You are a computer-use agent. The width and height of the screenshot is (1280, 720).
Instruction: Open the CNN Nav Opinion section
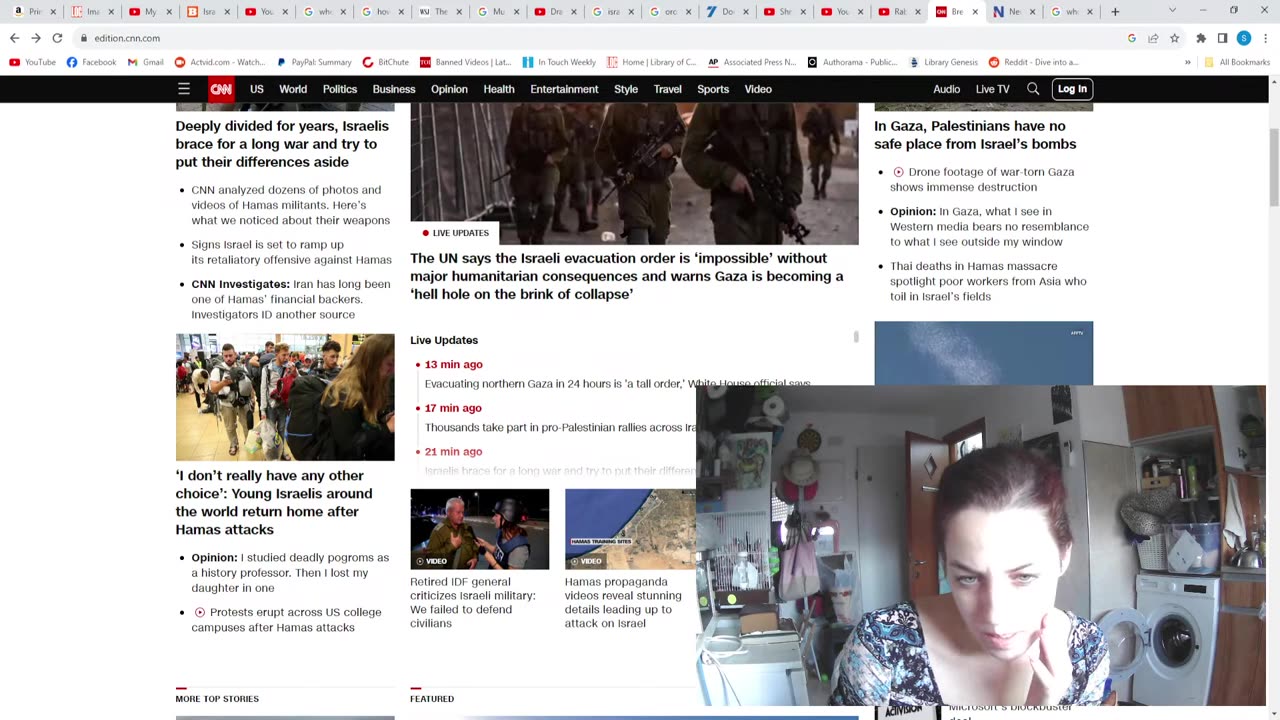coord(449,89)
